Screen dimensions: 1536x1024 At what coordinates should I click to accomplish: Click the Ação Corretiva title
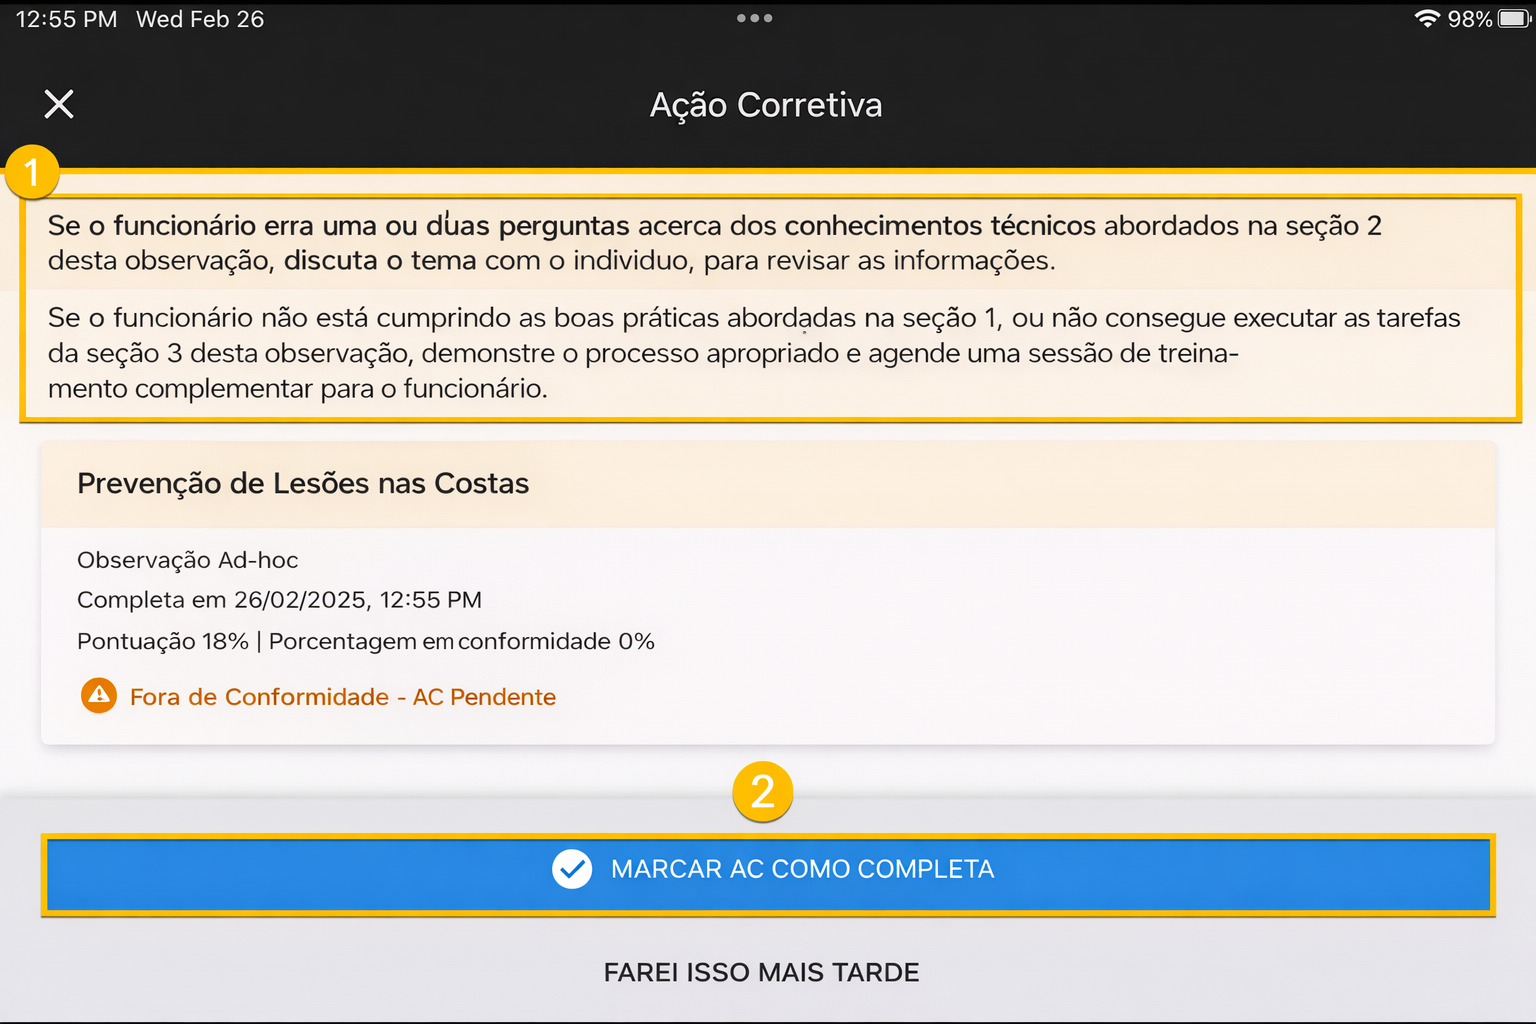pos(766,105)
